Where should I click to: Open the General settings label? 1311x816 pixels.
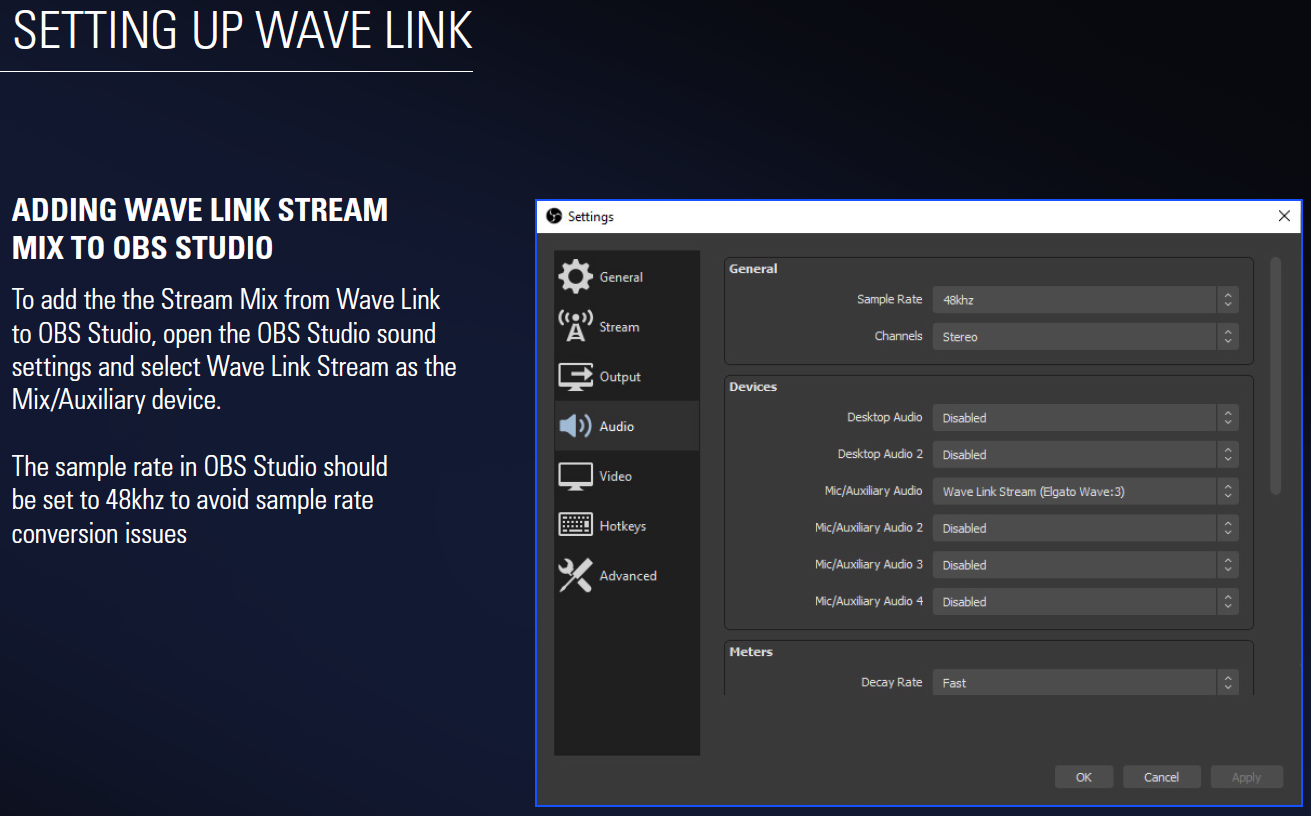pos(621,277)
